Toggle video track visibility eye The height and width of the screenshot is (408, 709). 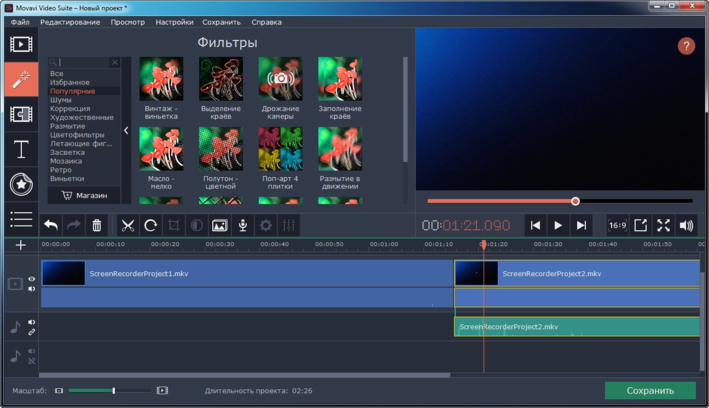pos(32,279)
